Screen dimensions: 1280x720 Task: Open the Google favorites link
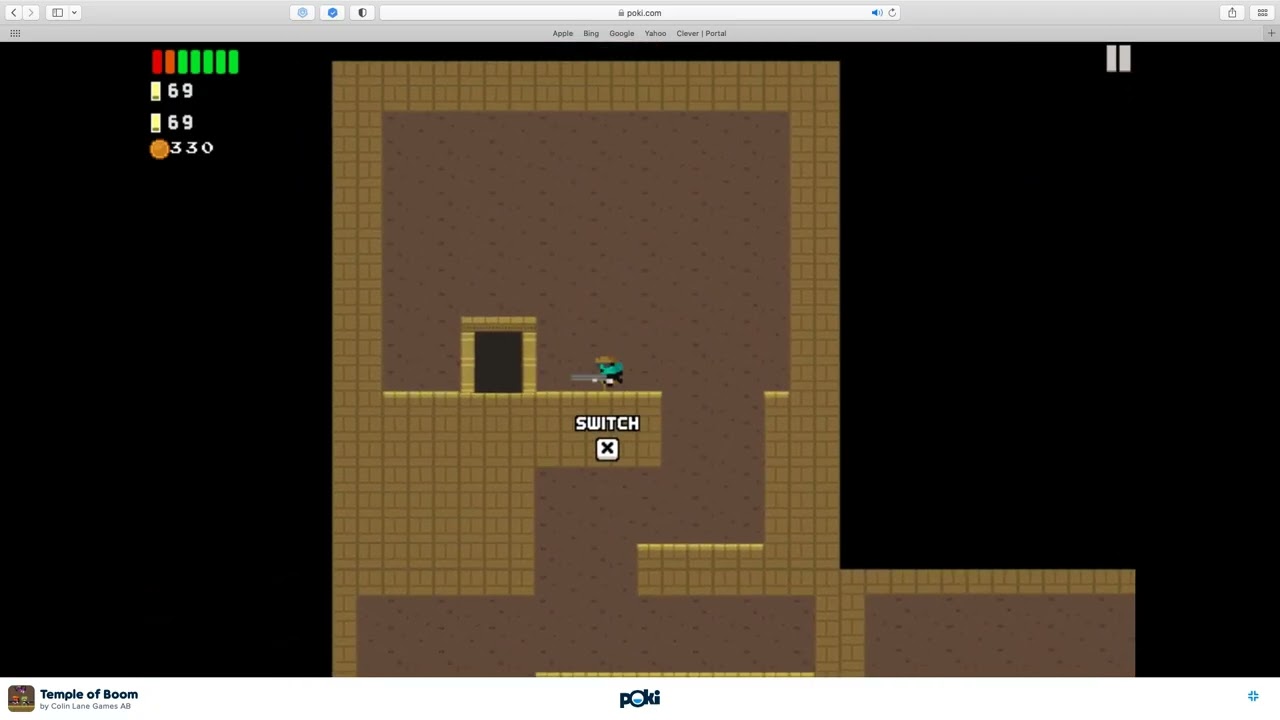pyautogui.click(x=622, y=33)
